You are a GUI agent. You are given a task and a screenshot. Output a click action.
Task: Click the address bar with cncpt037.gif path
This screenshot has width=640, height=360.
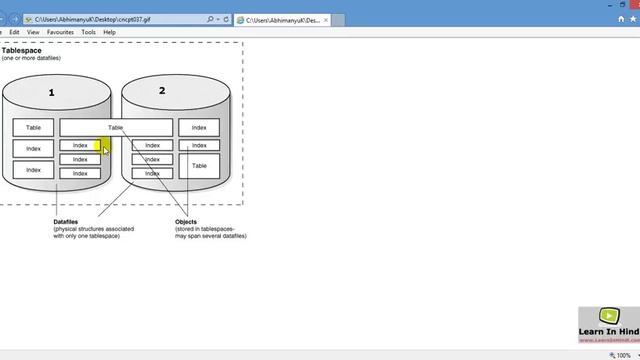[127, 19]
